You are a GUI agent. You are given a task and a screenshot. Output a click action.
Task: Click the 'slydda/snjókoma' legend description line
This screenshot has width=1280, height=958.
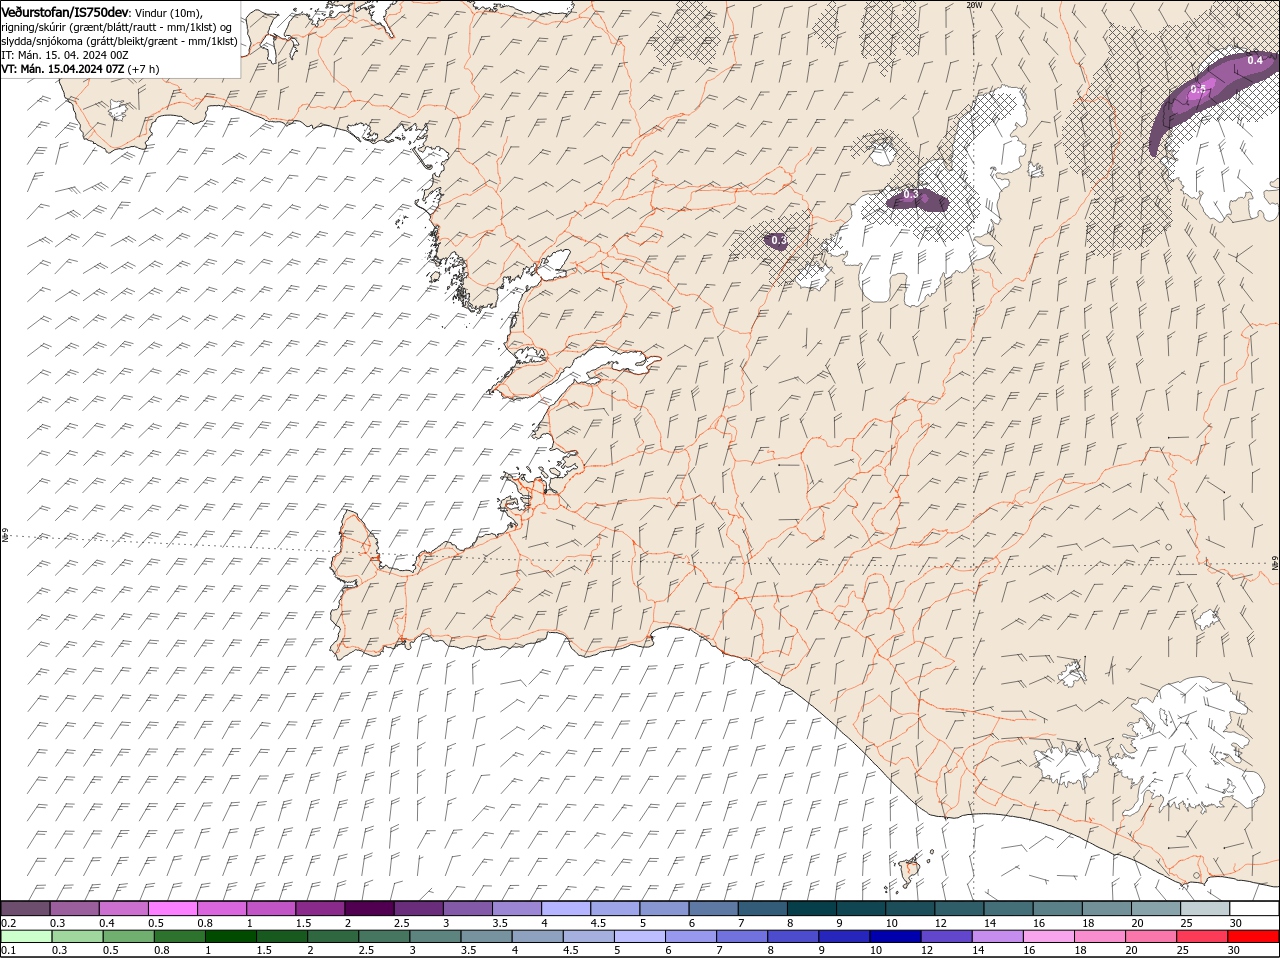click(x=120, y=41)
